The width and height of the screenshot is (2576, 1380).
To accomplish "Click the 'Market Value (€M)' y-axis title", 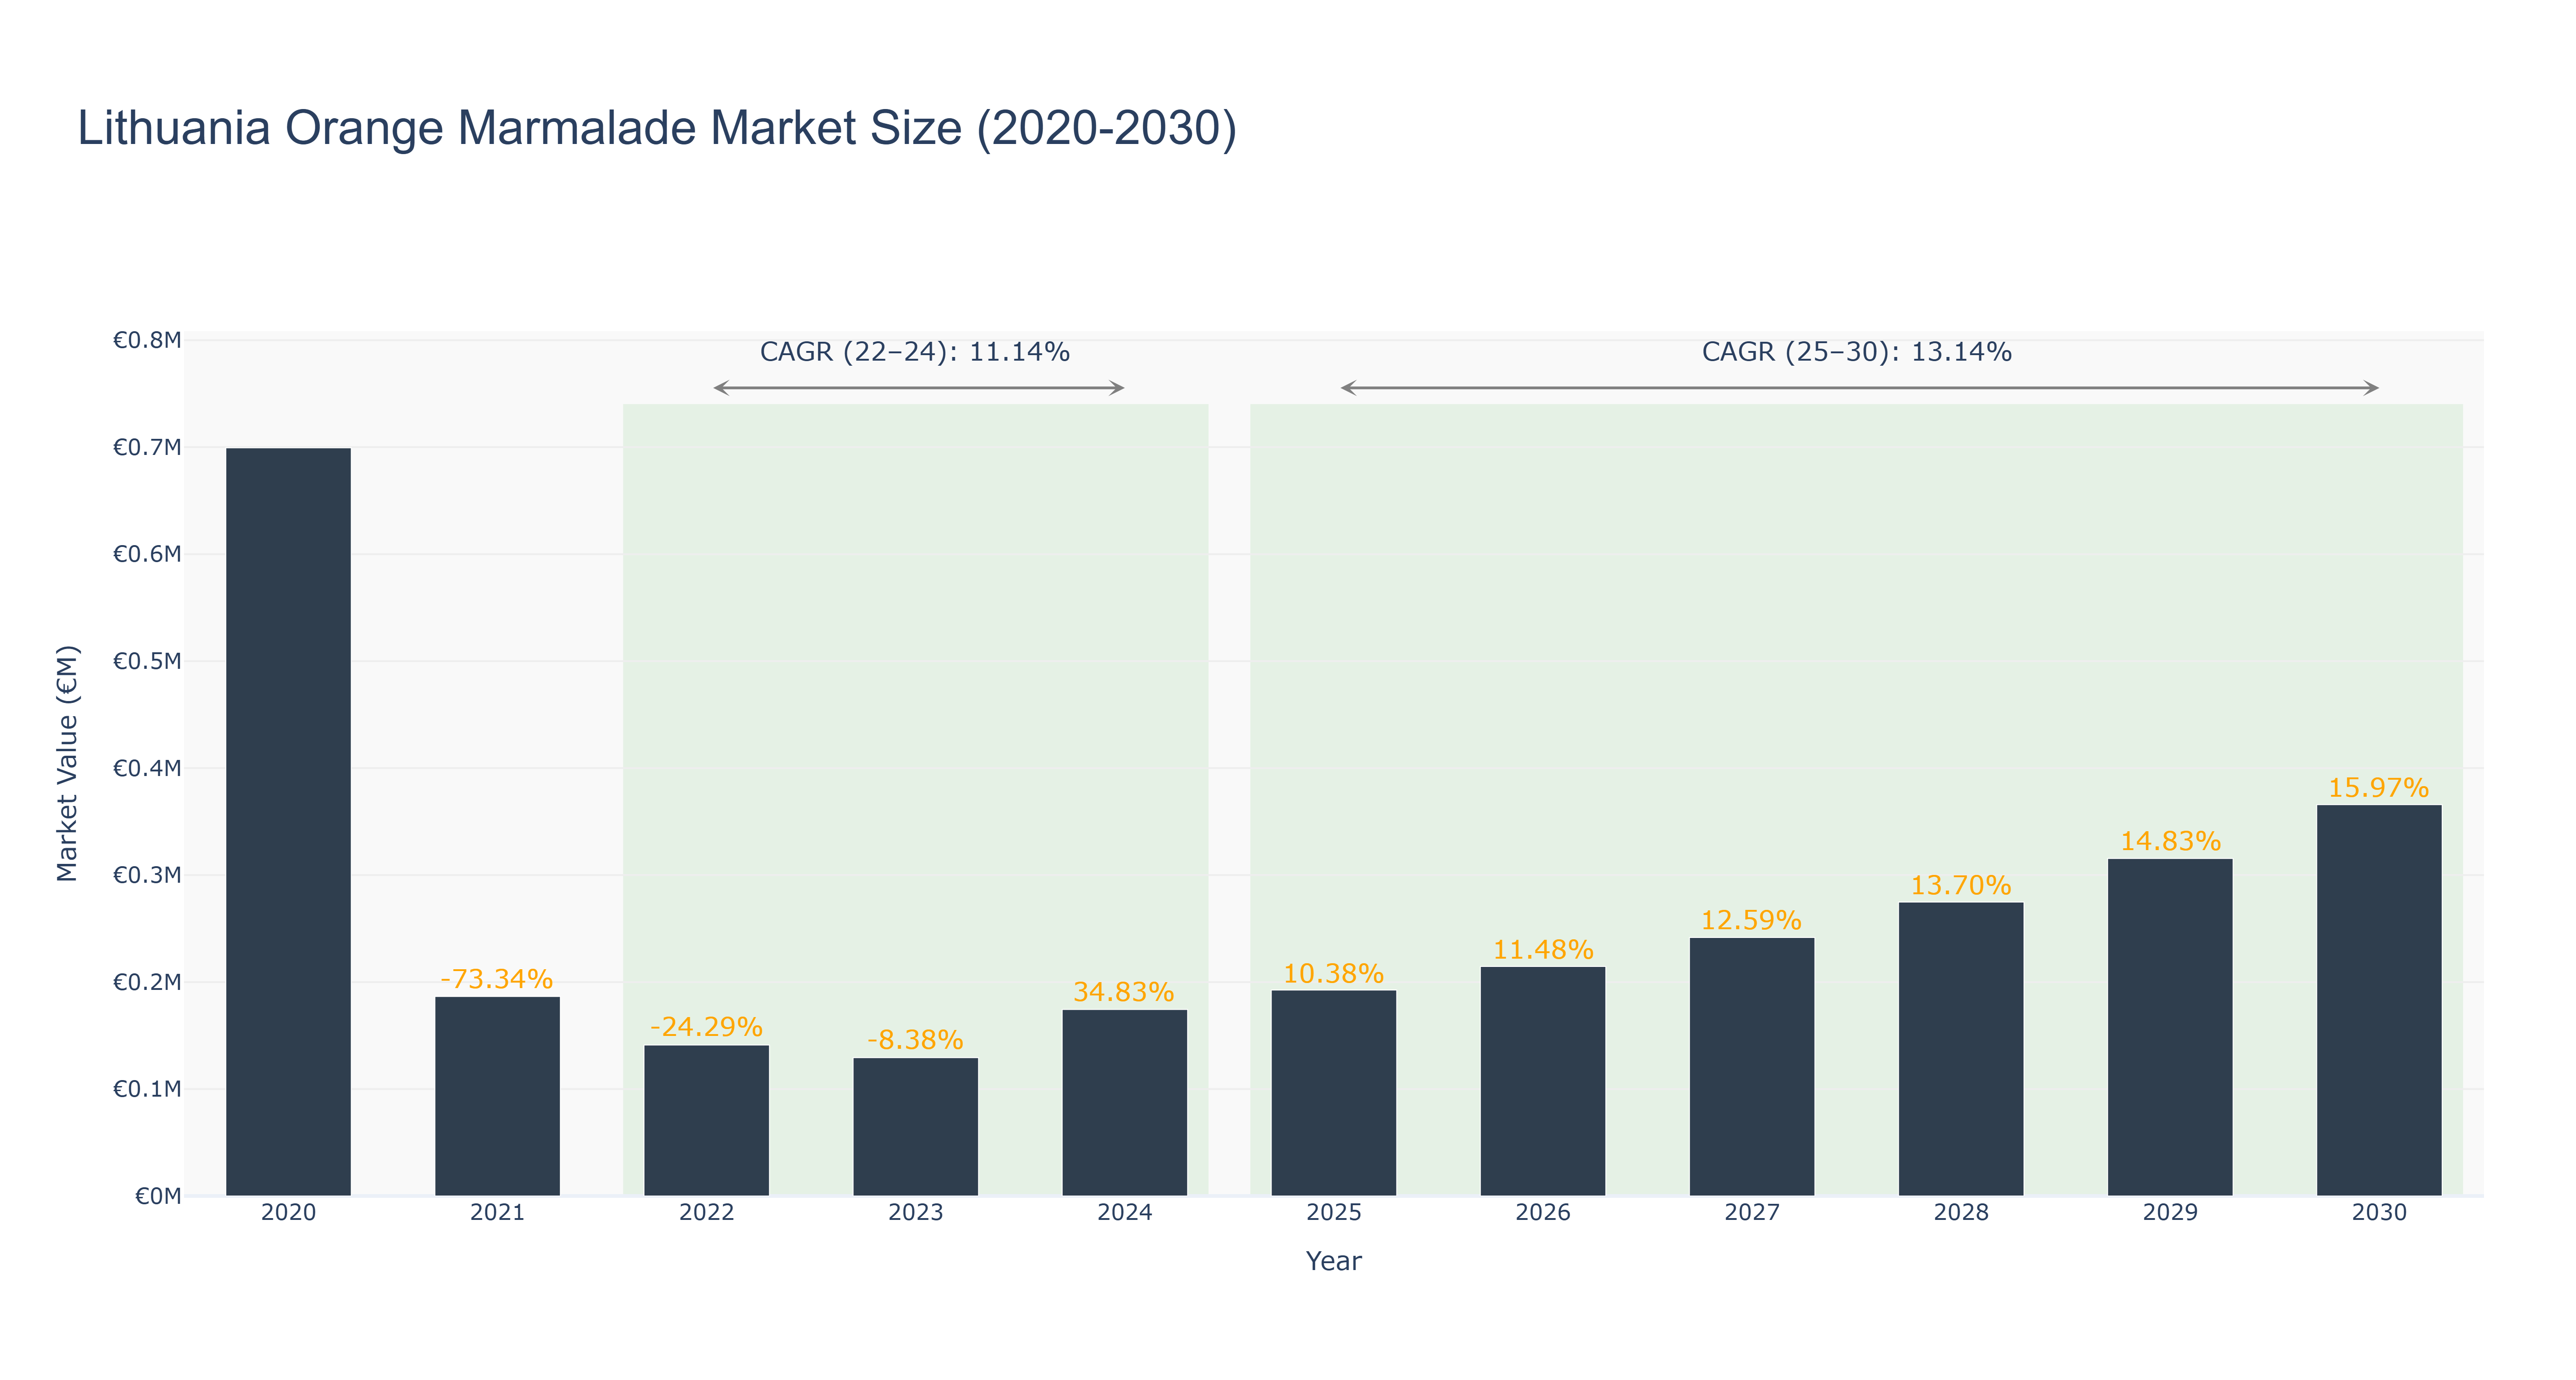I will click(67, 764).
